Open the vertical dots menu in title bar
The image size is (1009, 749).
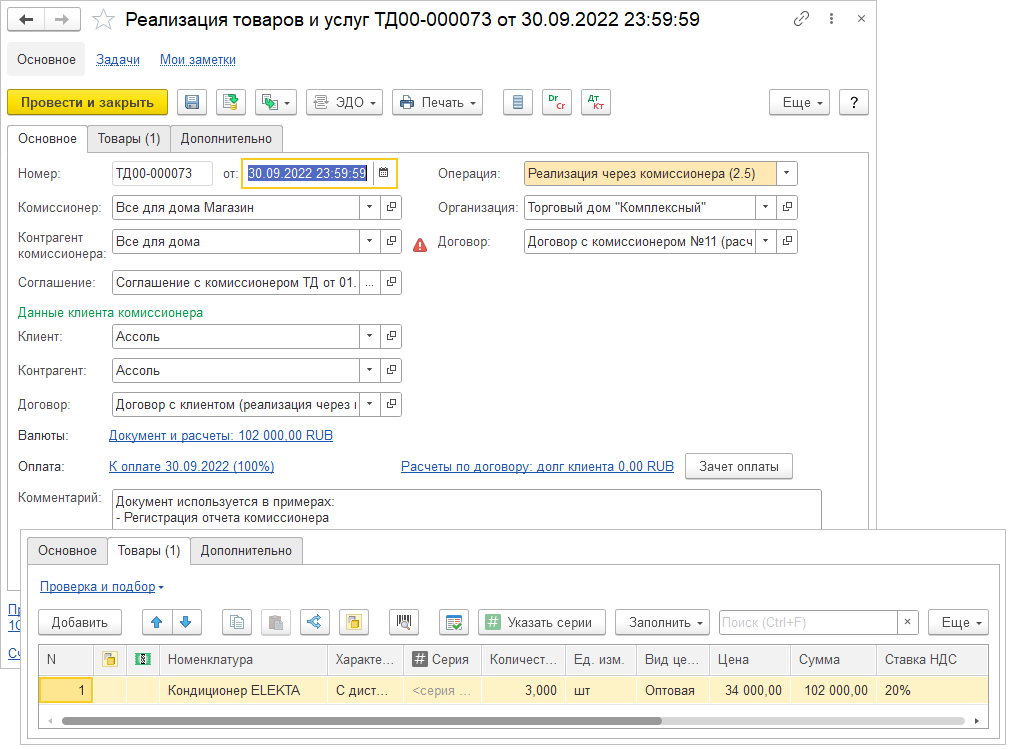pyautogui.click(x=831, y=19)
